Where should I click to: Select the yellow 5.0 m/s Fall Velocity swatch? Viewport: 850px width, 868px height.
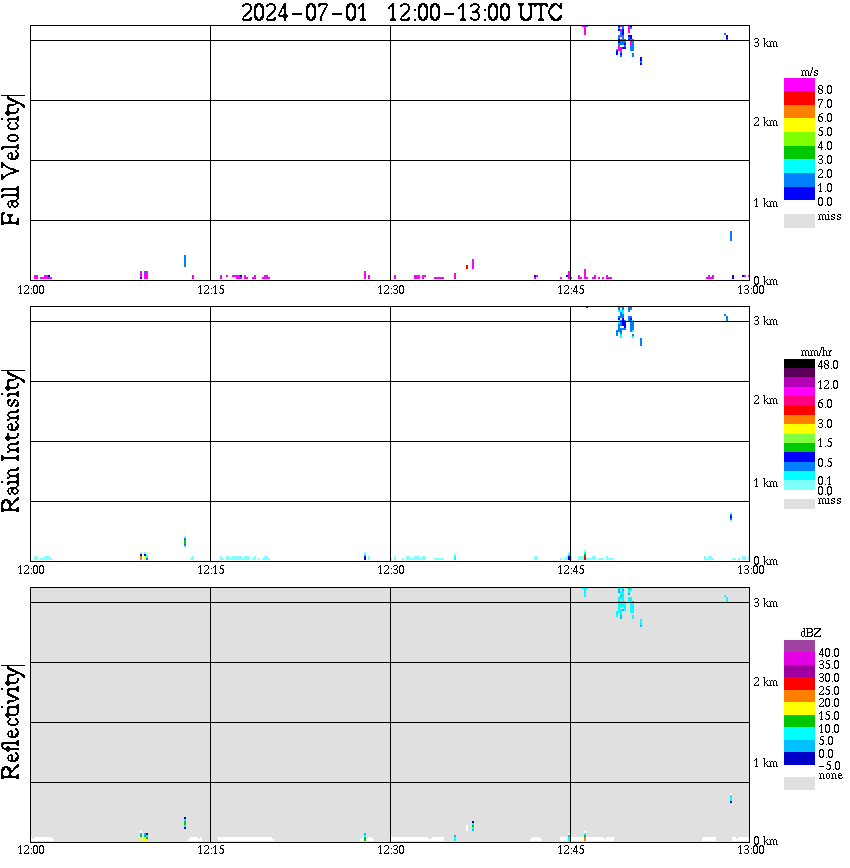pos(799,126)
